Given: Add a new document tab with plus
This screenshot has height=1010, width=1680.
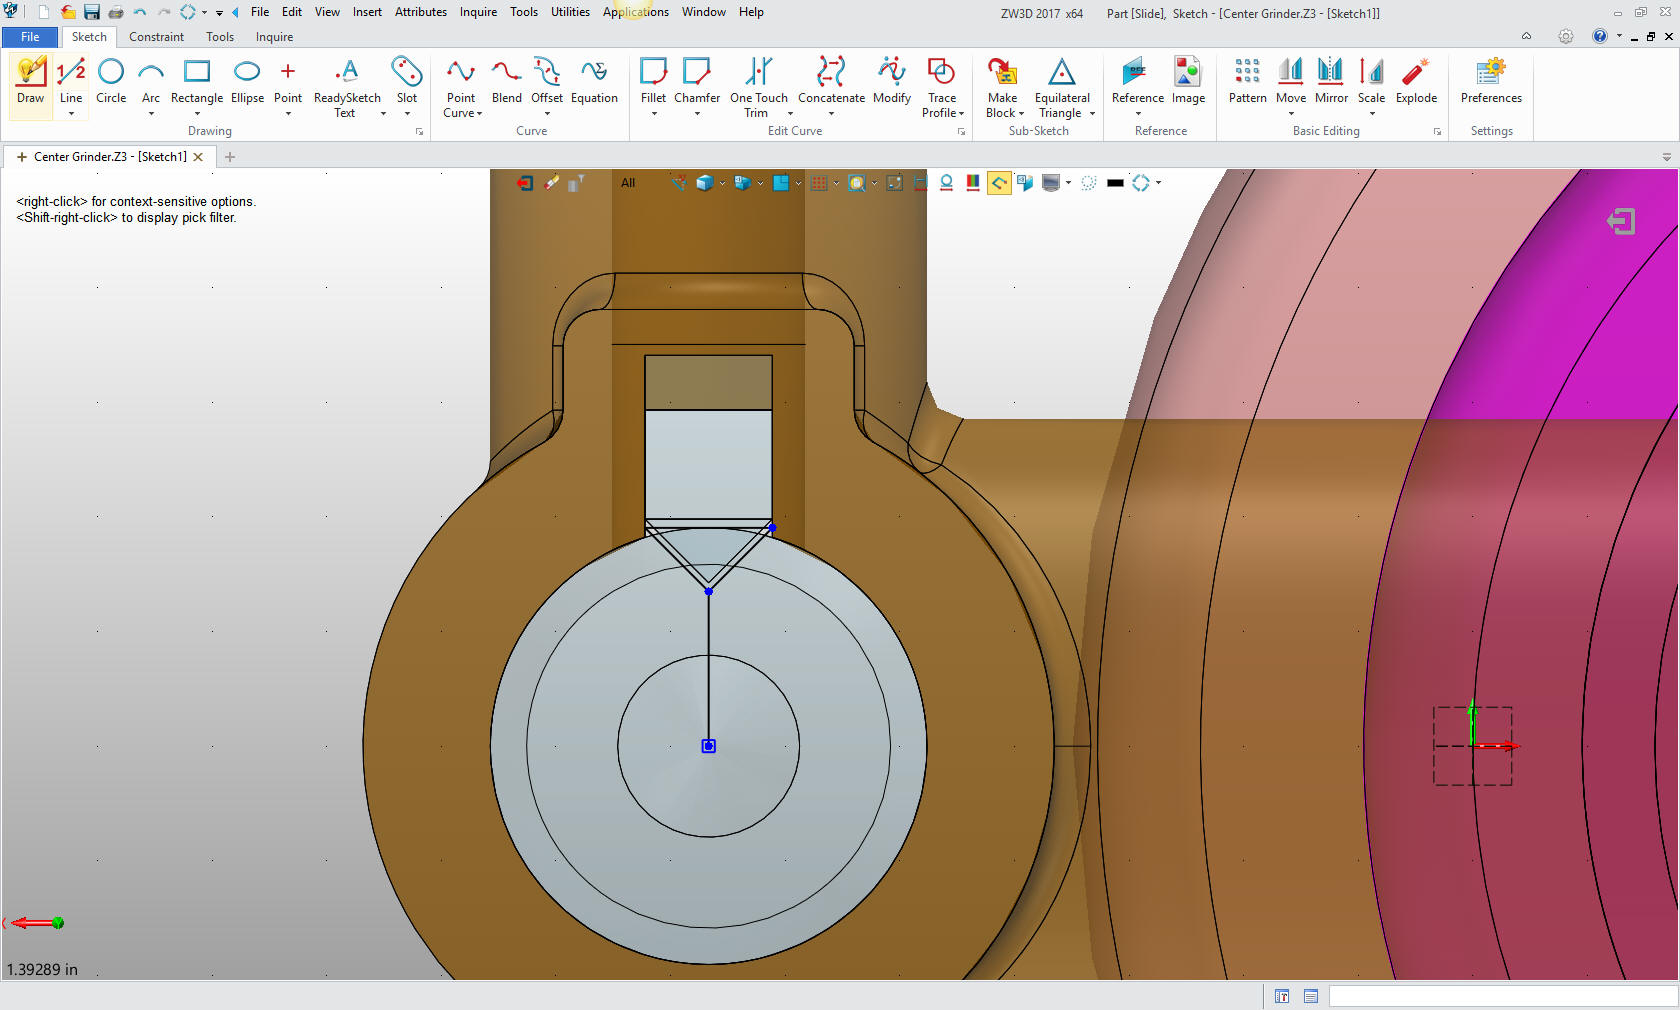Looking at the screenshot, I should (x=230, y=157).
